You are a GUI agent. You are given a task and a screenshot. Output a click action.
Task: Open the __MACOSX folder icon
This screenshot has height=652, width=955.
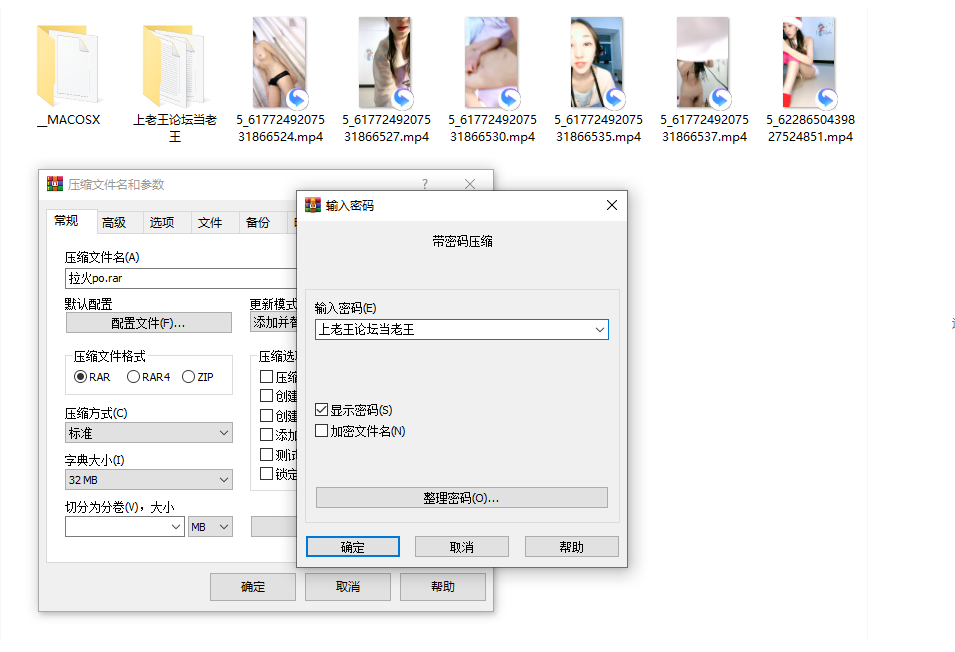[68, 67]
